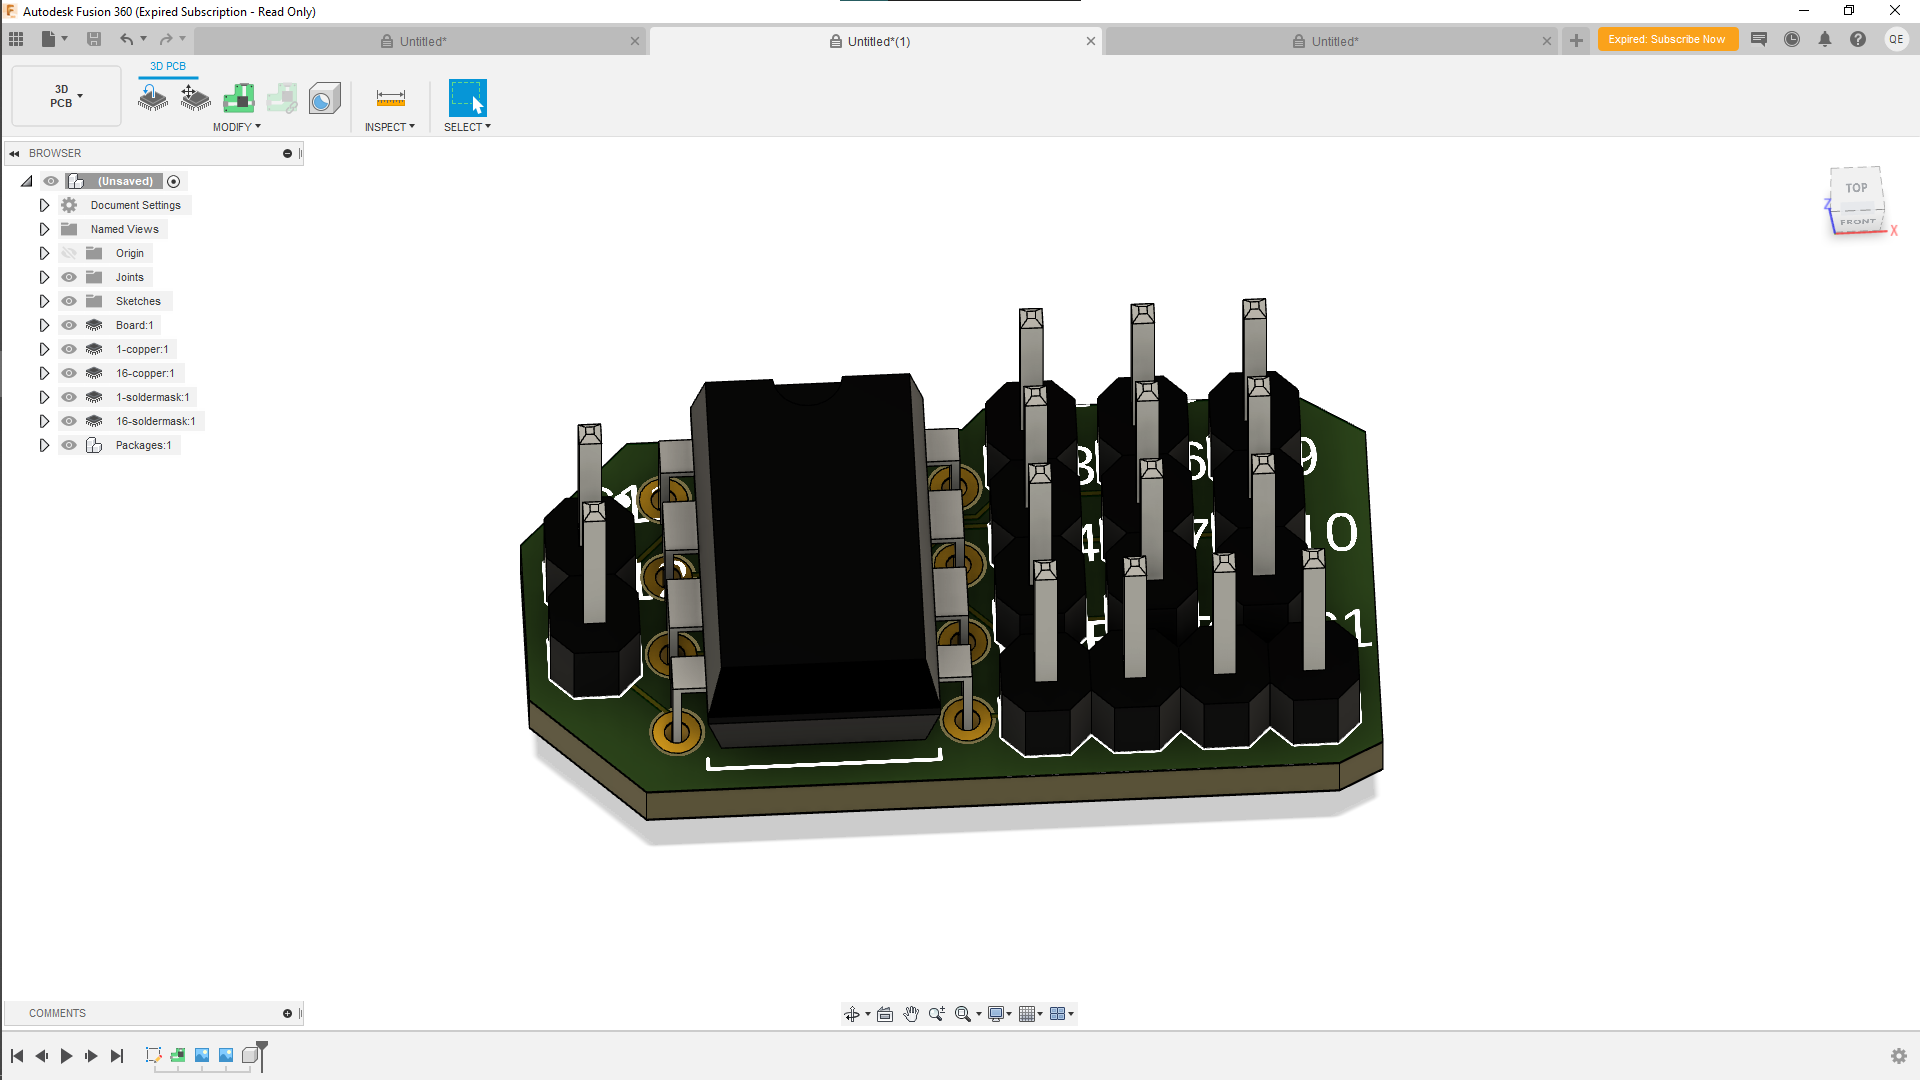Add a new design tab
Screen dimensions: 1920x1080
click(1576, 40)
